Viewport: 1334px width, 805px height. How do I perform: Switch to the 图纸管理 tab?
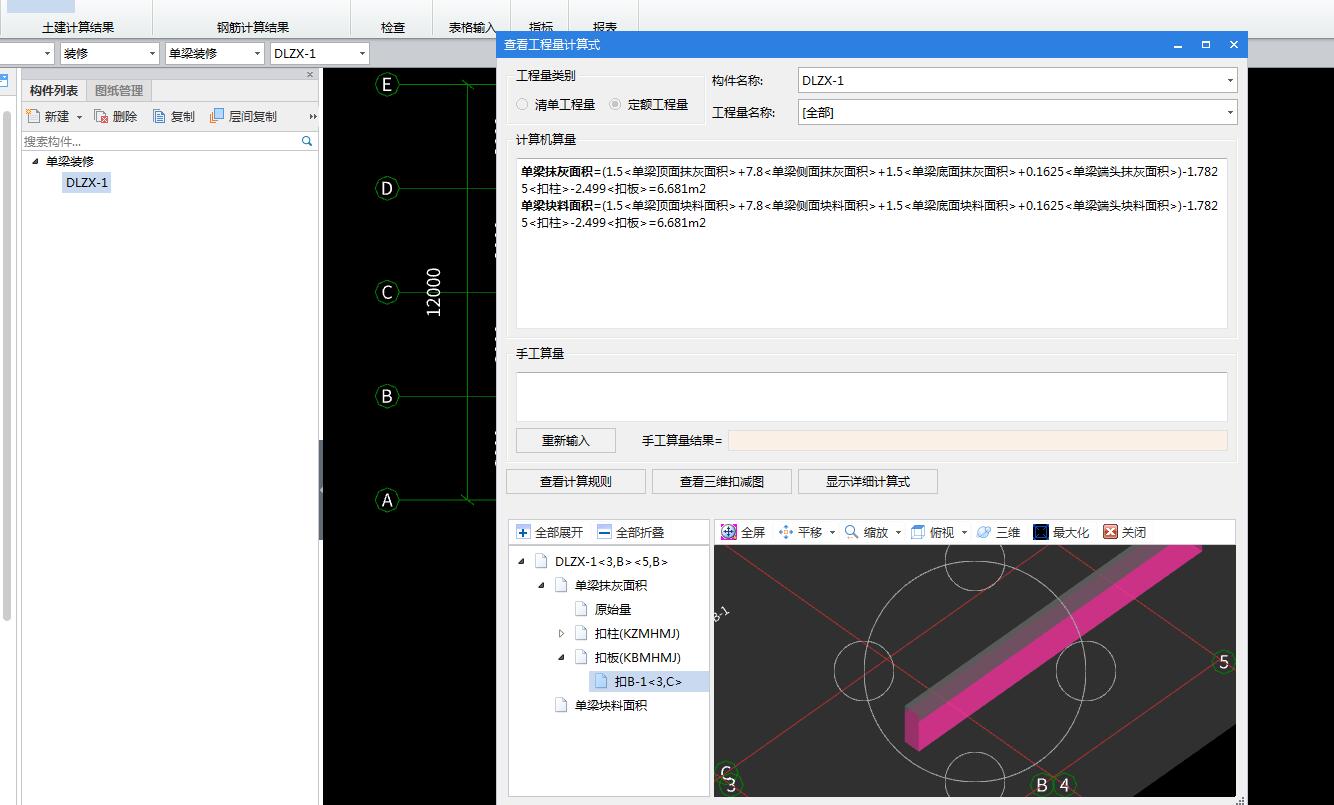(x=119, y=91)
